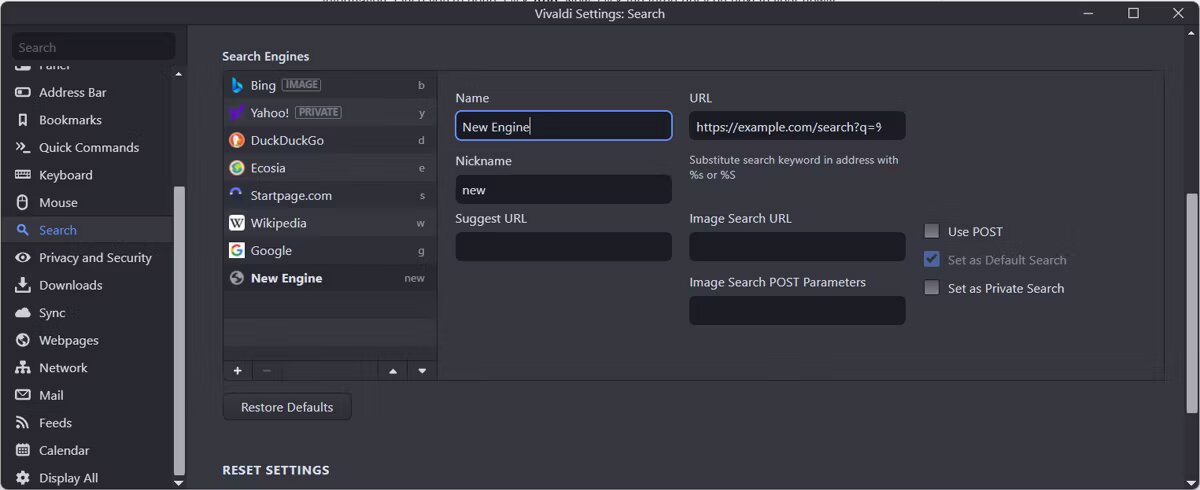Toggle Set as Default Search checkbox
Viewport: 1200px width, 490px height.
click(931, 259)
